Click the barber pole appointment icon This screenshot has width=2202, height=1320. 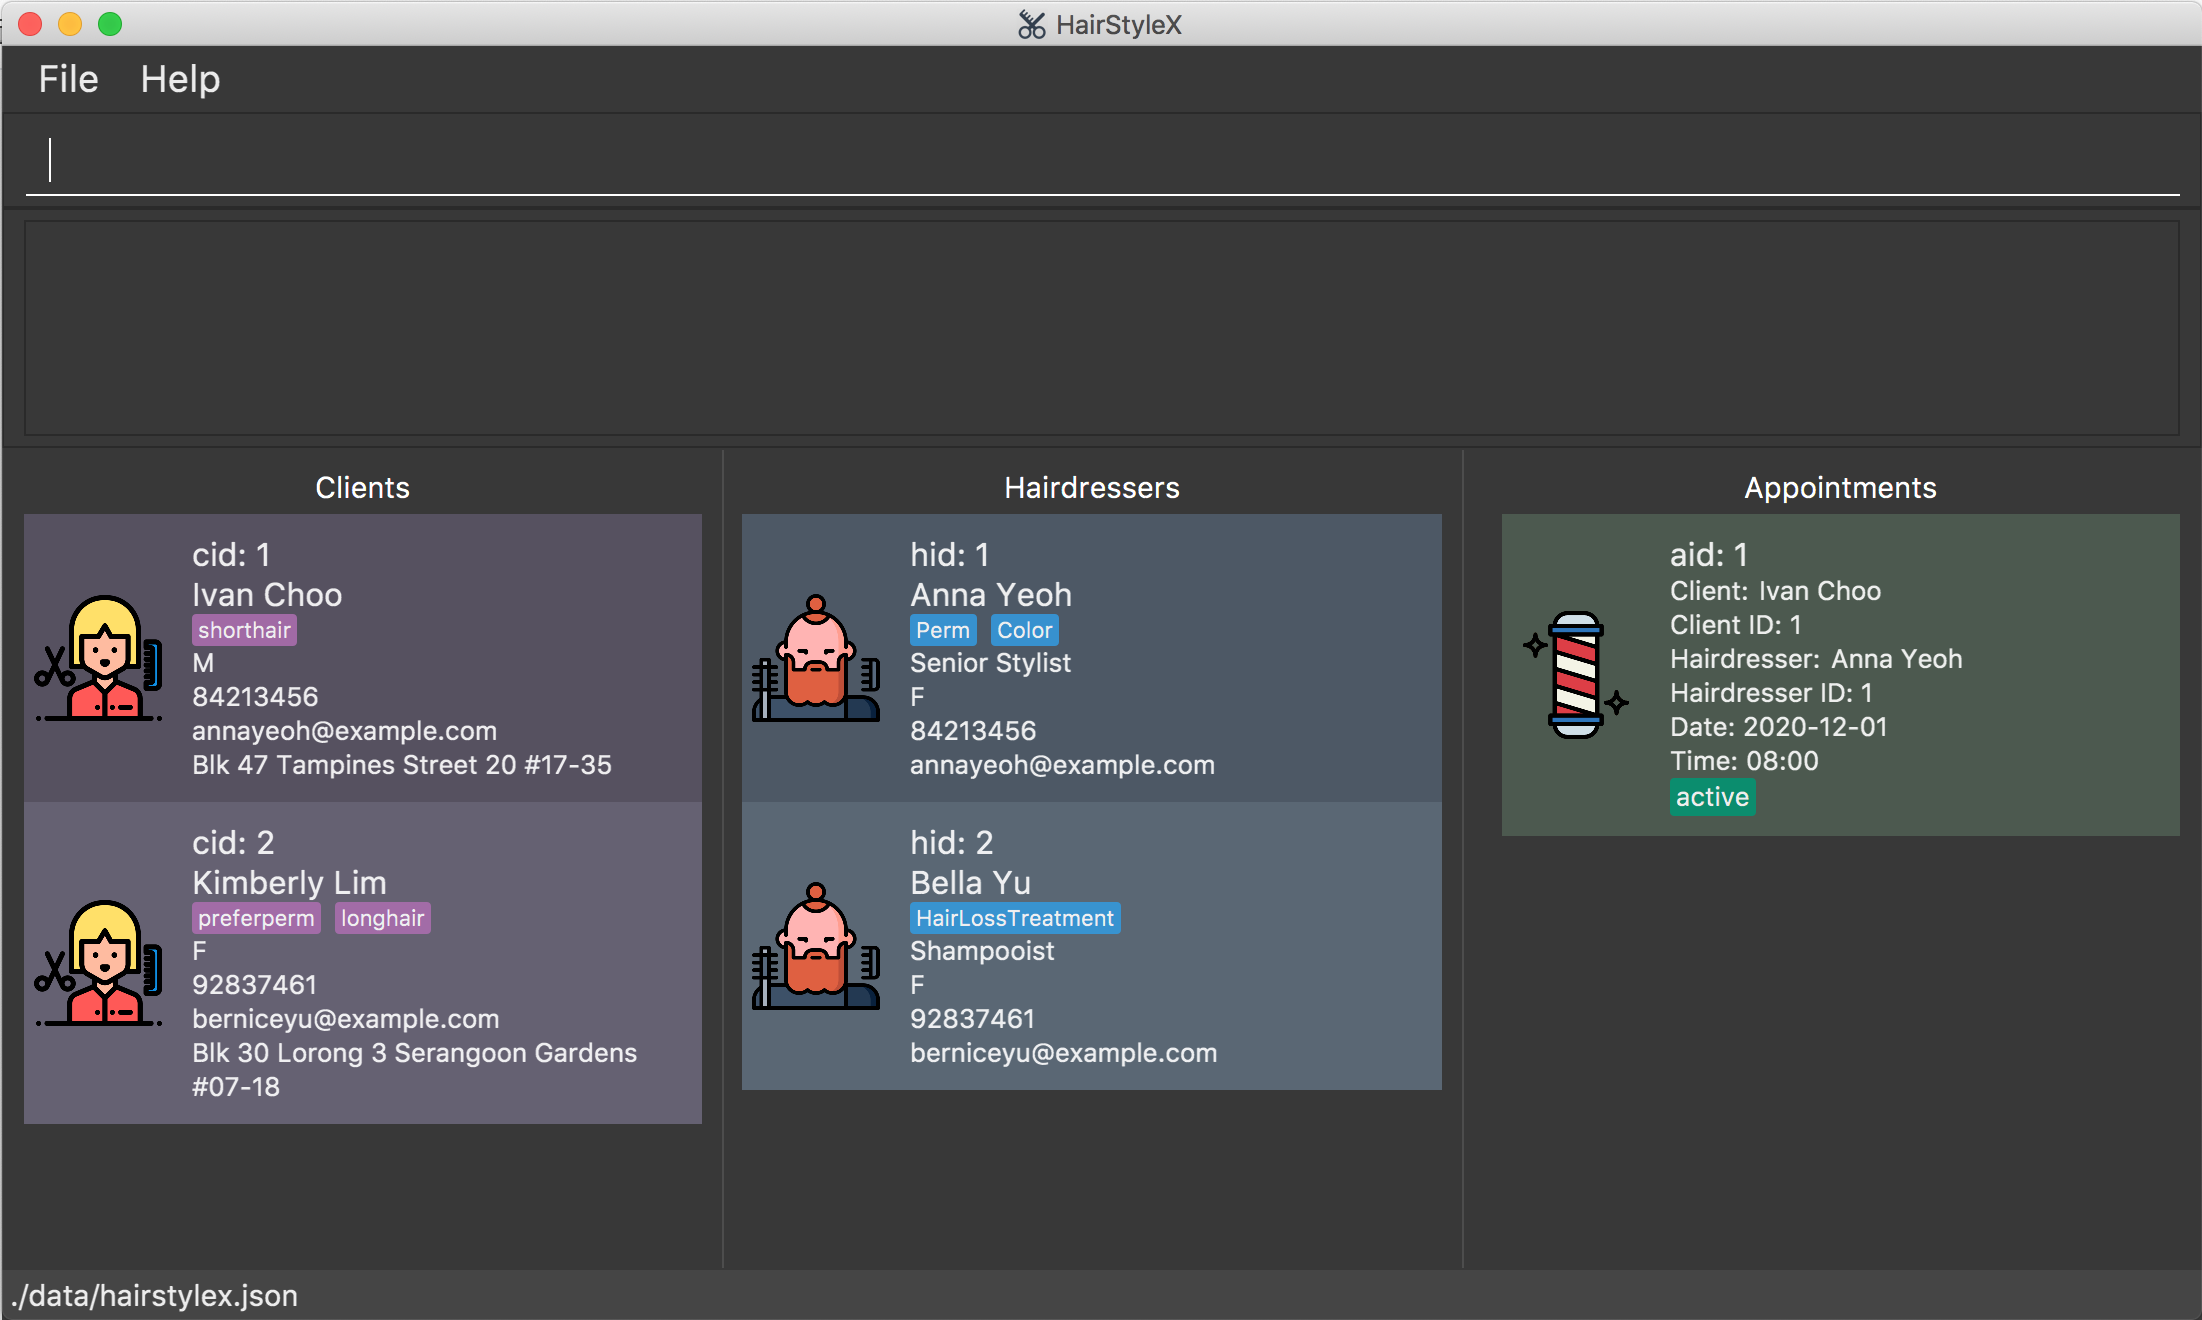1576,675
